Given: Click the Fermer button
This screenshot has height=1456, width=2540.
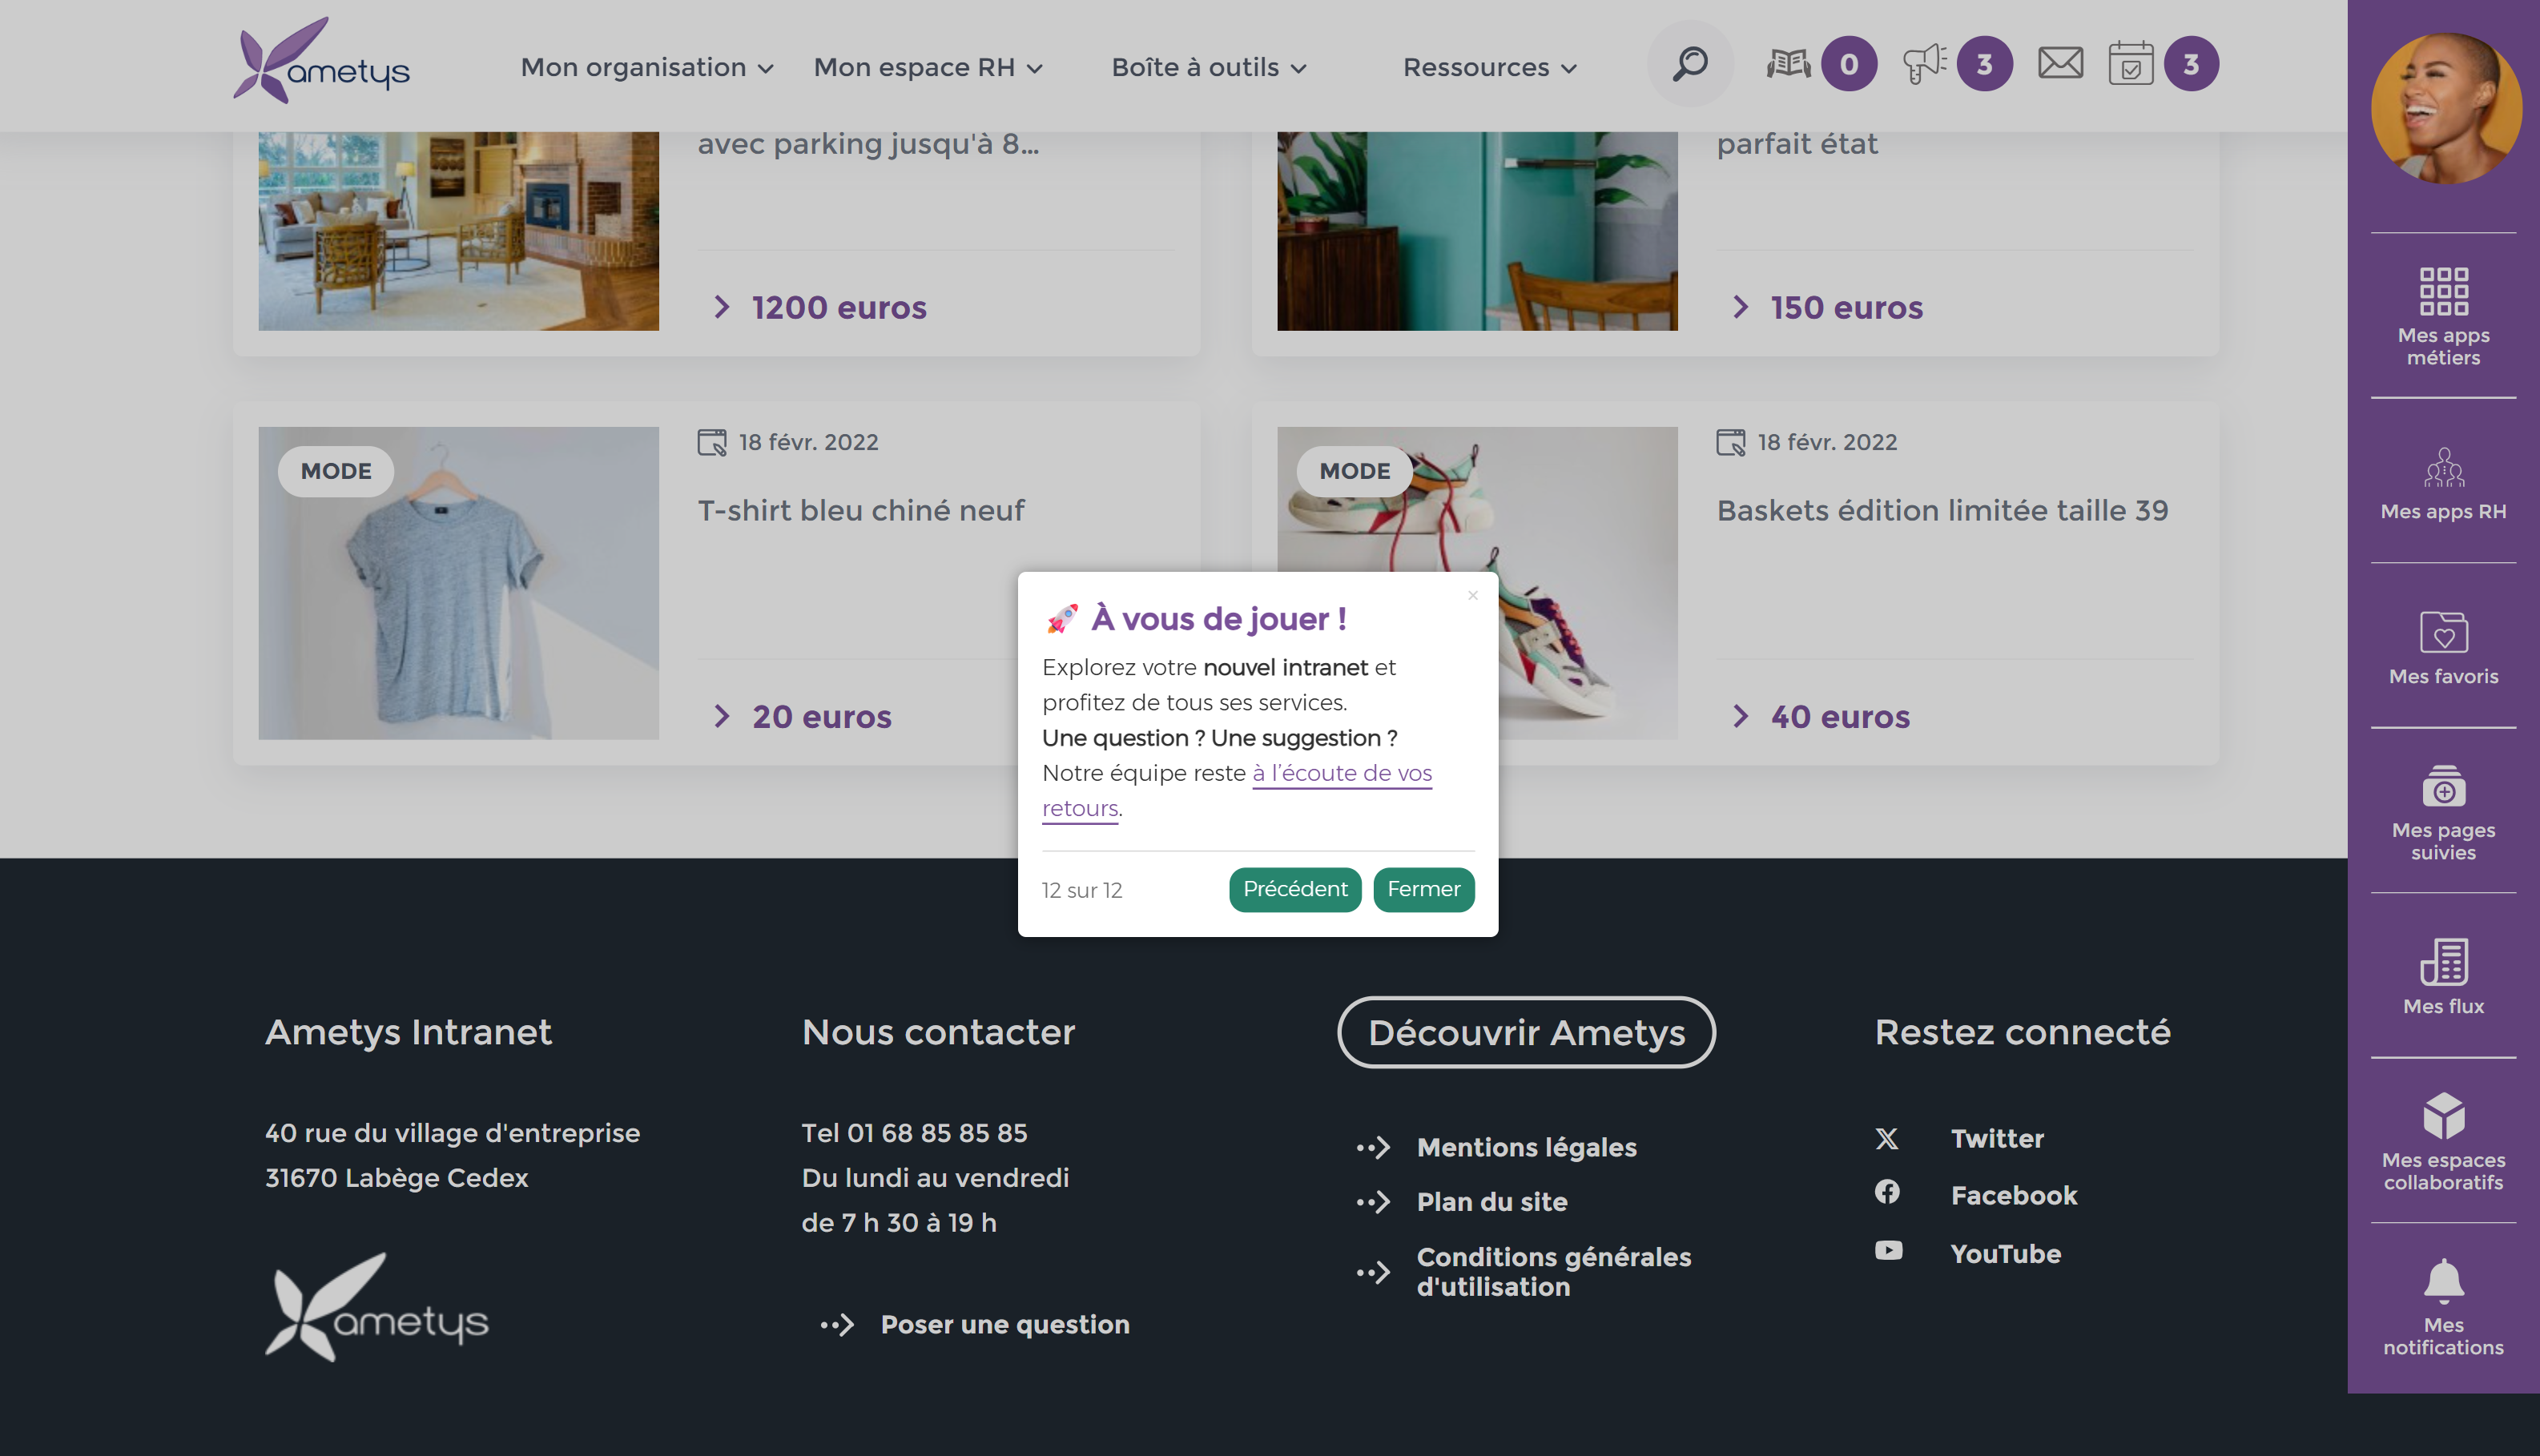Looking at the screenshot, I should [1423, 889].
